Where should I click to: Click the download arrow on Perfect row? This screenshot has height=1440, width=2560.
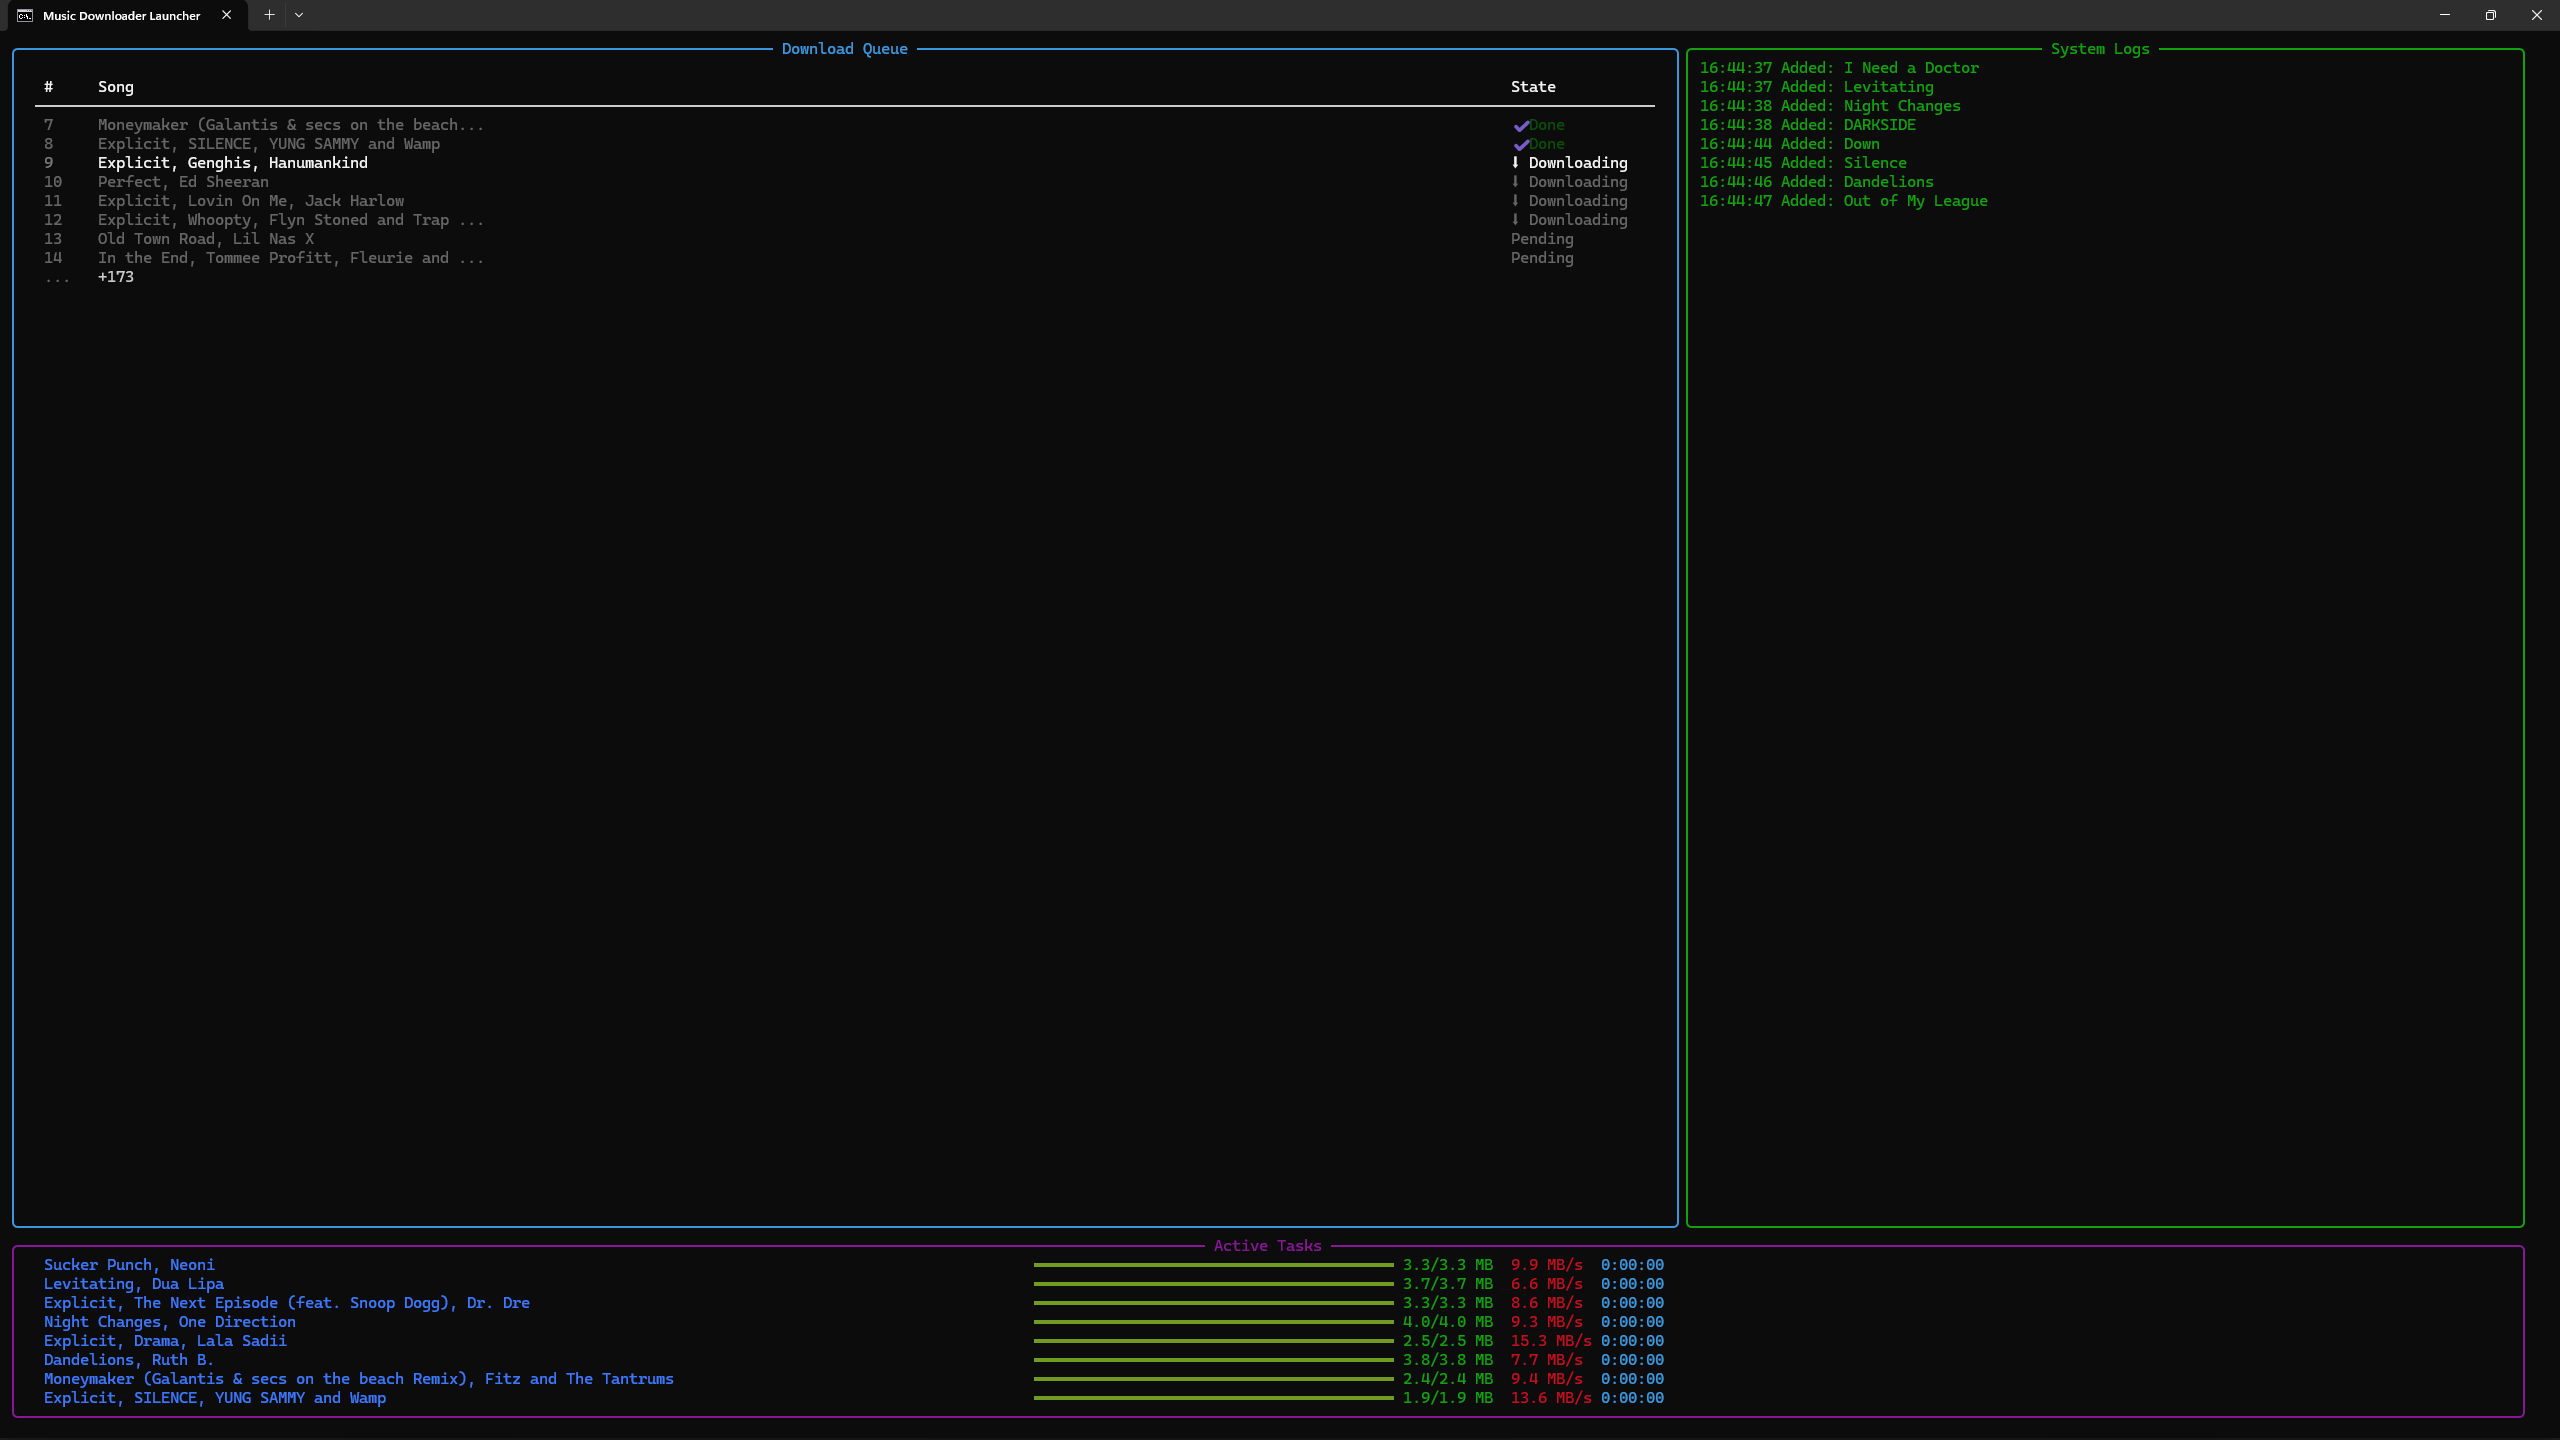1515,182
